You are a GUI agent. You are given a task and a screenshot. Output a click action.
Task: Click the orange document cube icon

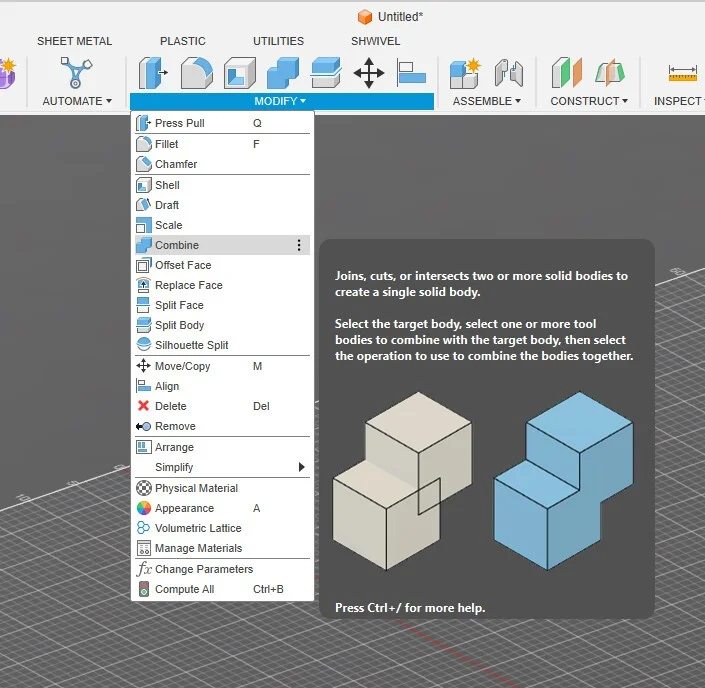pyautogui.click(x=365, y=17)
